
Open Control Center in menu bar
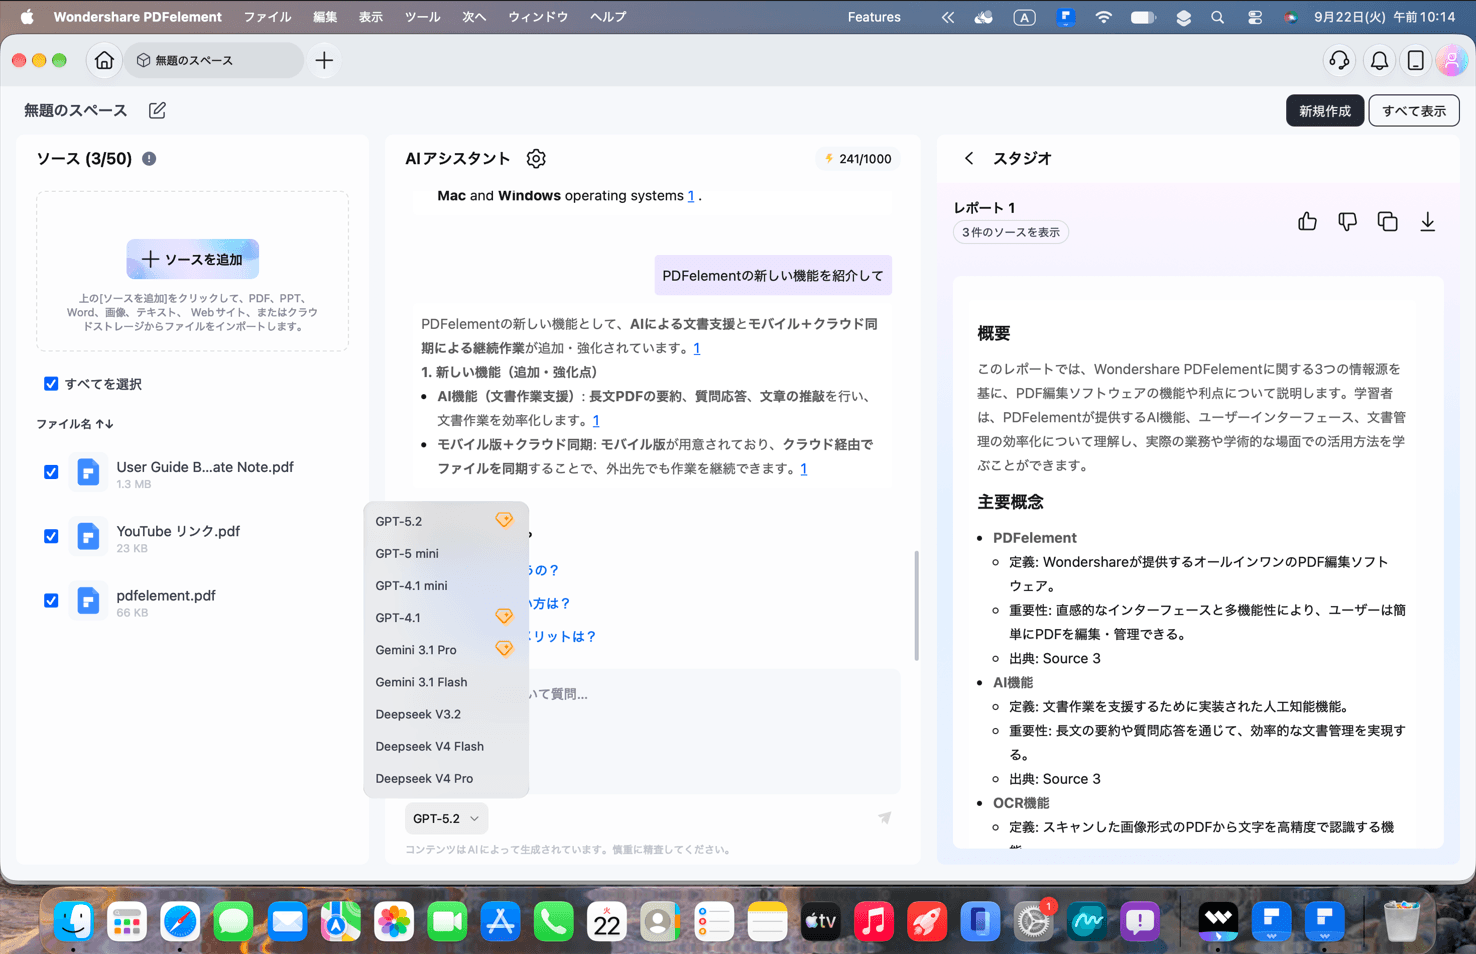(x=1254, y=17)
